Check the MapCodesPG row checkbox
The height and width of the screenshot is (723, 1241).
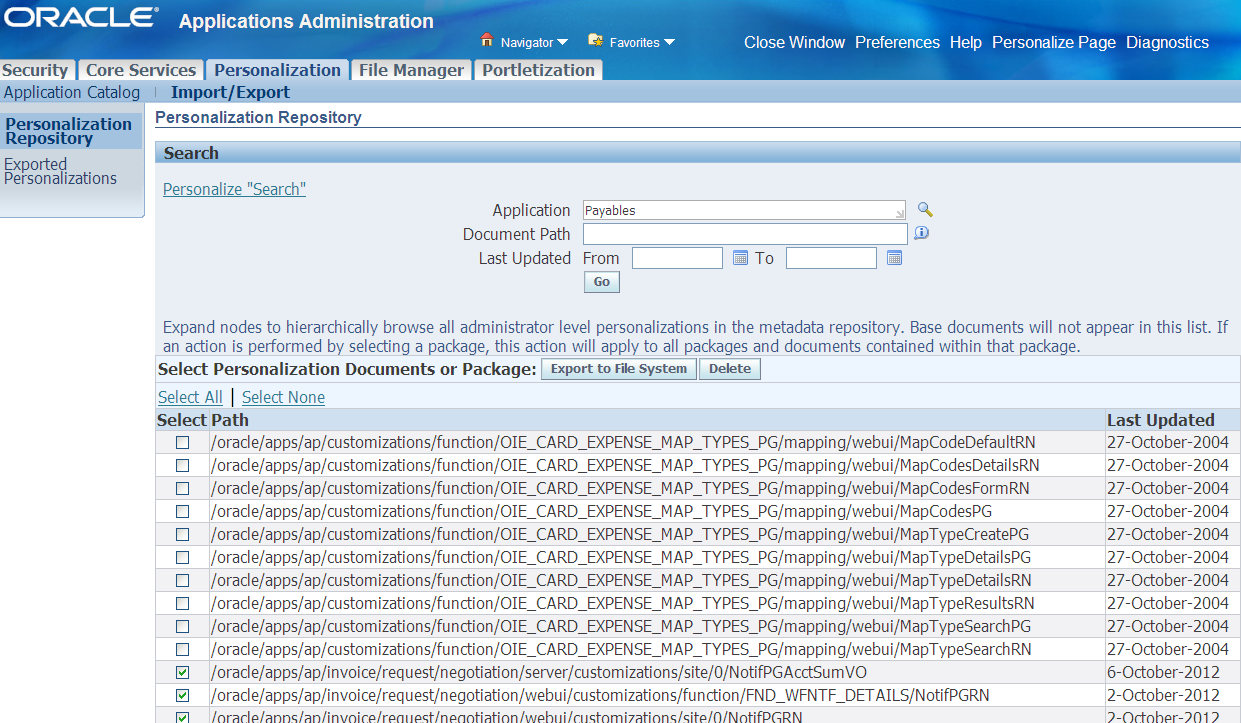tap(183, 511)
